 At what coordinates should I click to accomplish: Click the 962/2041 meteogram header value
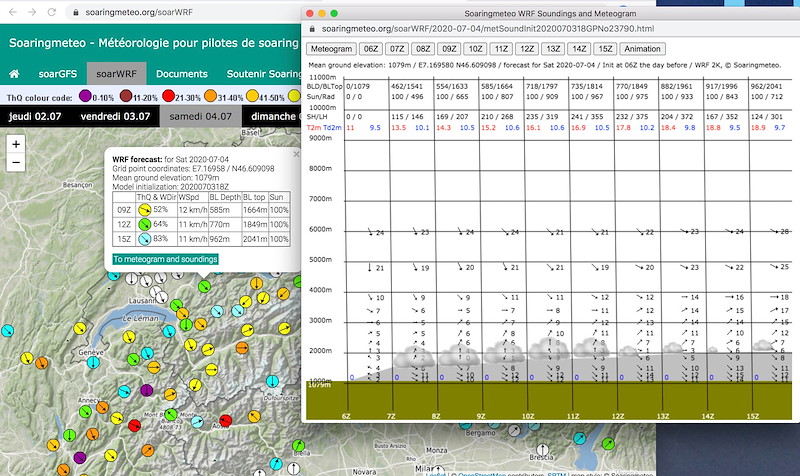point(766,87)
